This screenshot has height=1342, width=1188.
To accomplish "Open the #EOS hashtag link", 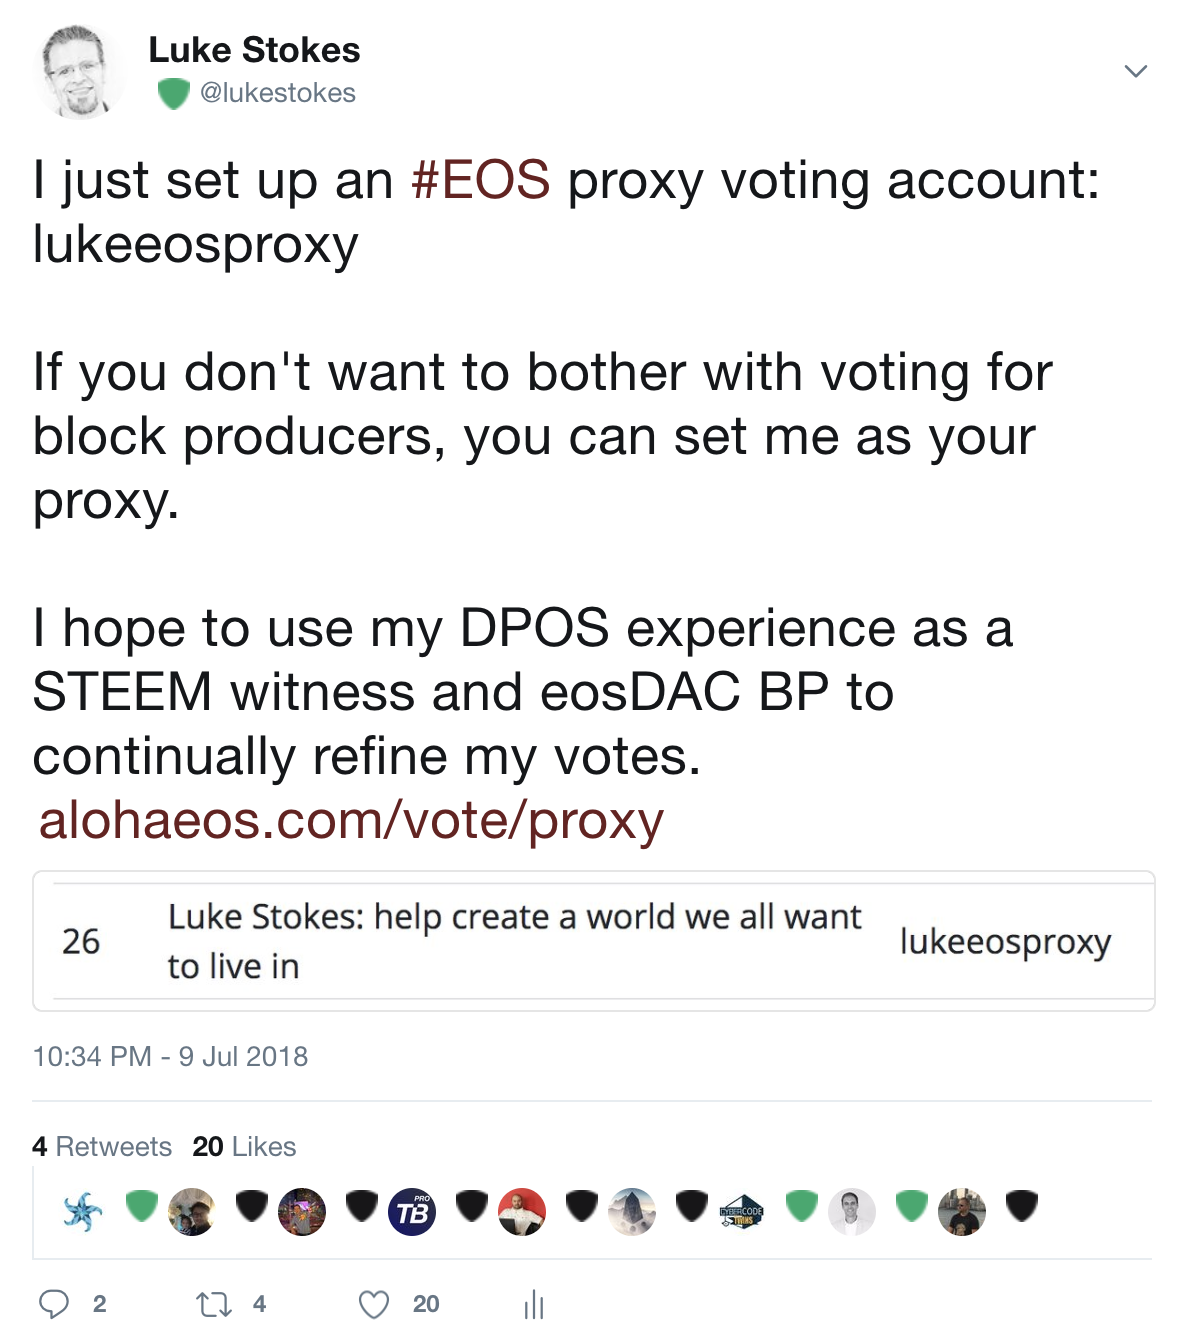I will 480,180.
